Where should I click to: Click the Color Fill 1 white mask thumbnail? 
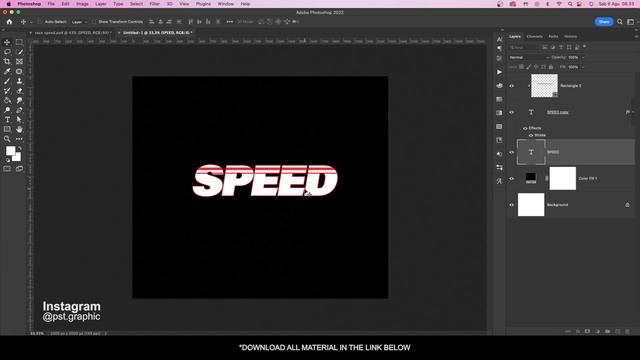point(562,178)
